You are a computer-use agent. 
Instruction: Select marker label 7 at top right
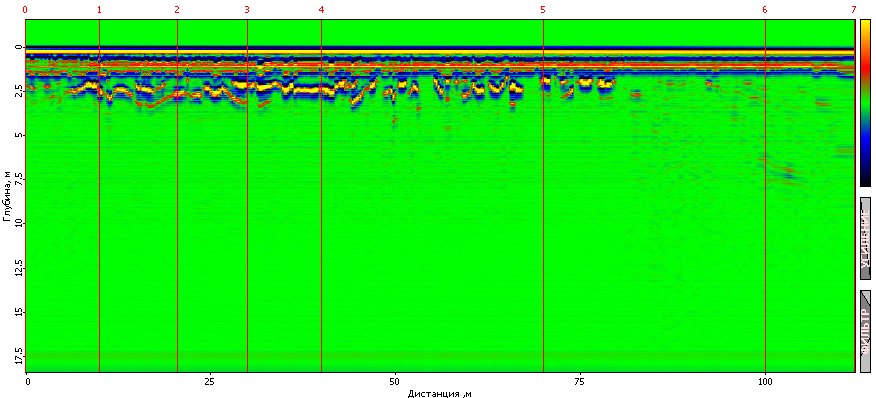(x=854, y=10)
